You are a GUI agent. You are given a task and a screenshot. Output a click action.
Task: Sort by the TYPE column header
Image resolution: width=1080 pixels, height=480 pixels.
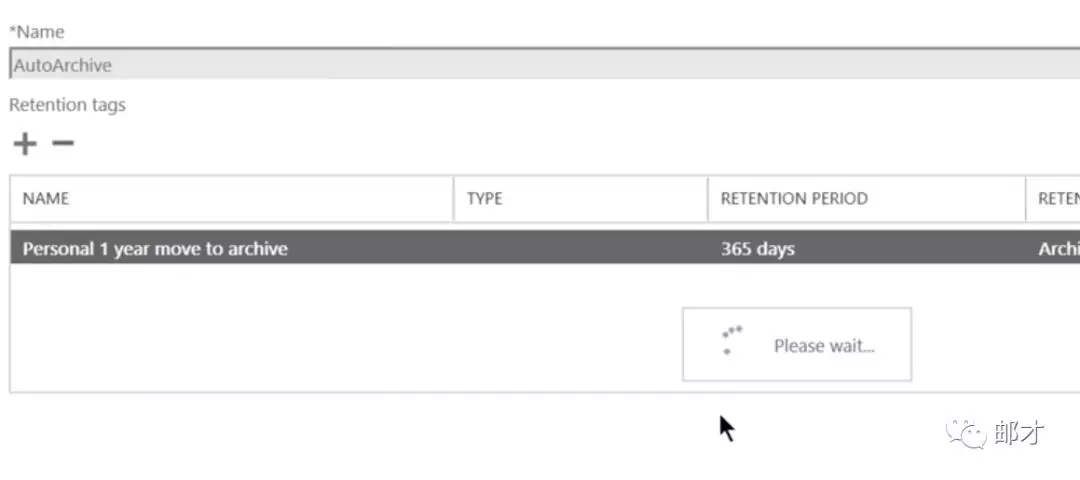[484, 198]
